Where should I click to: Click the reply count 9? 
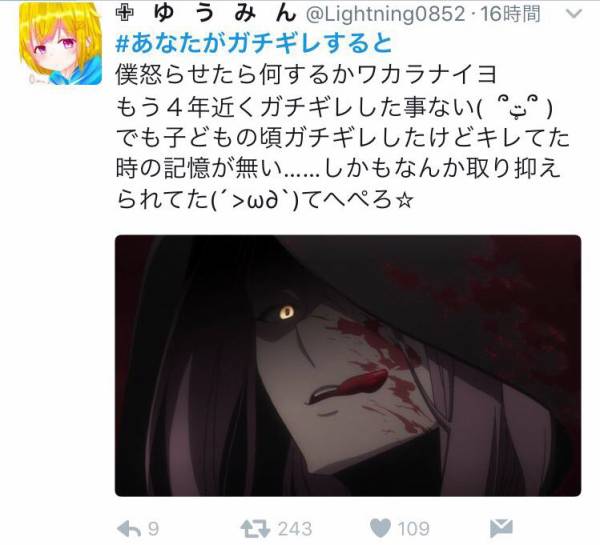click(153, 529)
